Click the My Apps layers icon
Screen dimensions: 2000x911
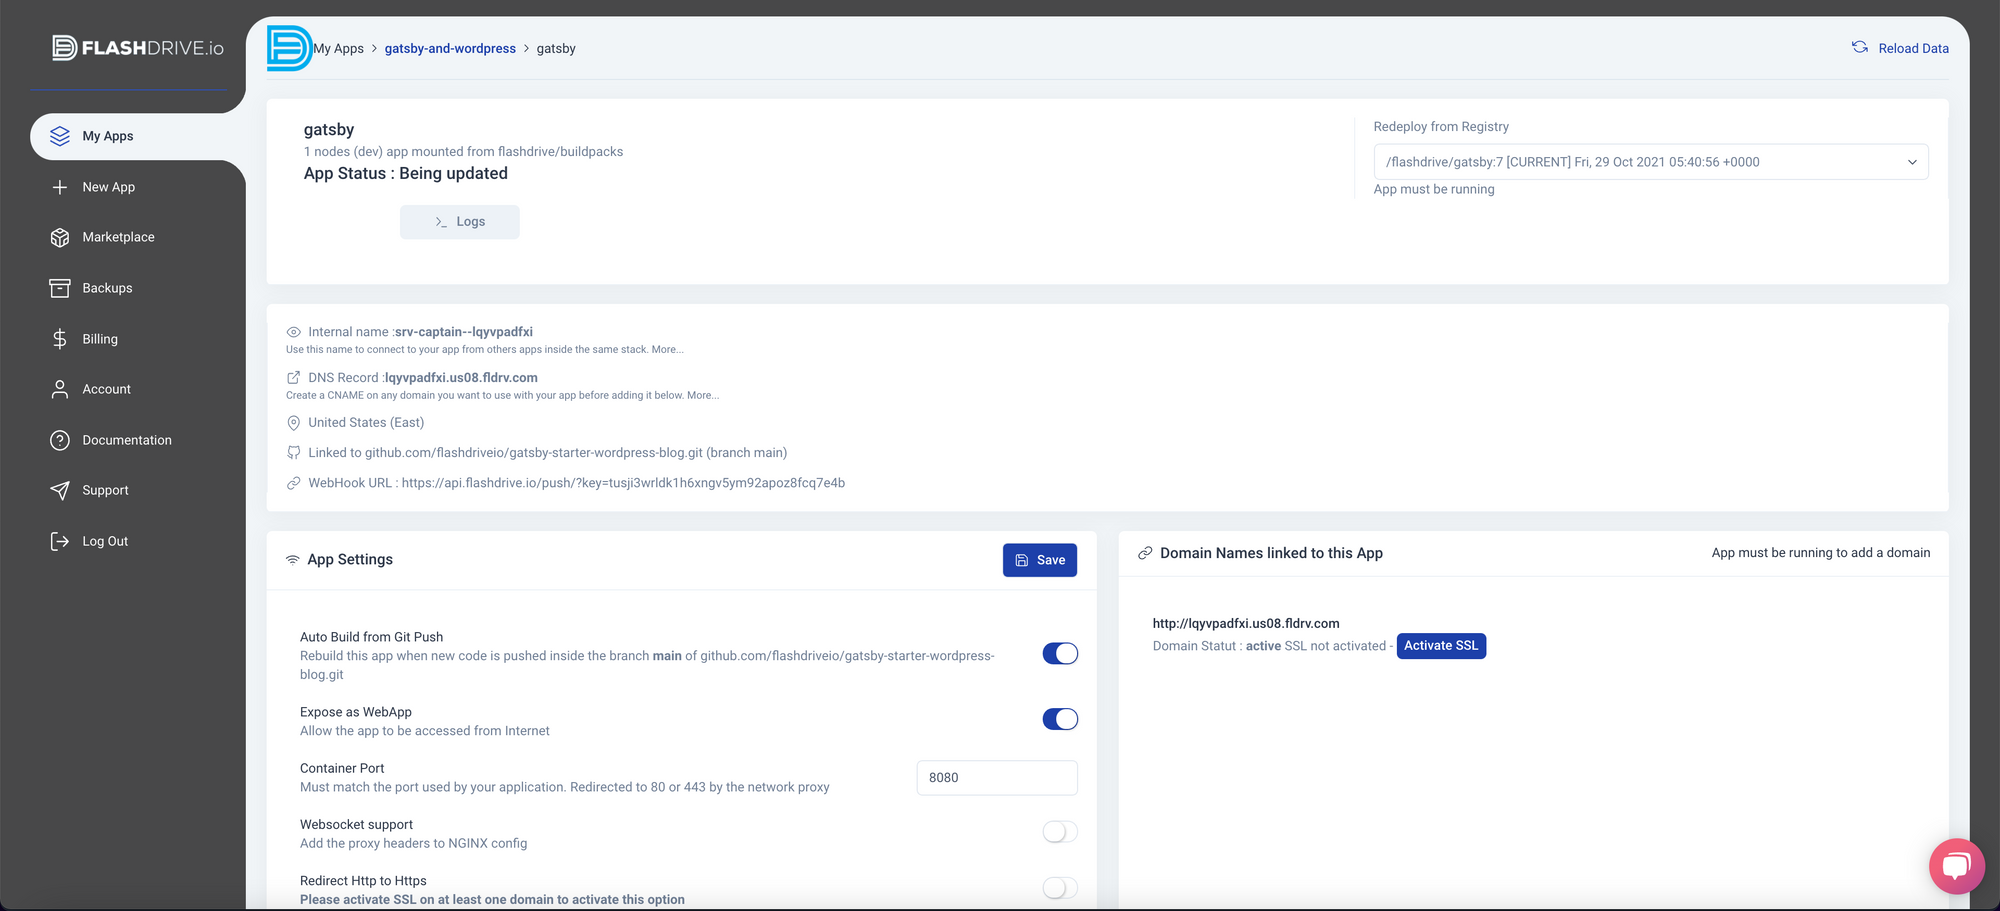60,136
